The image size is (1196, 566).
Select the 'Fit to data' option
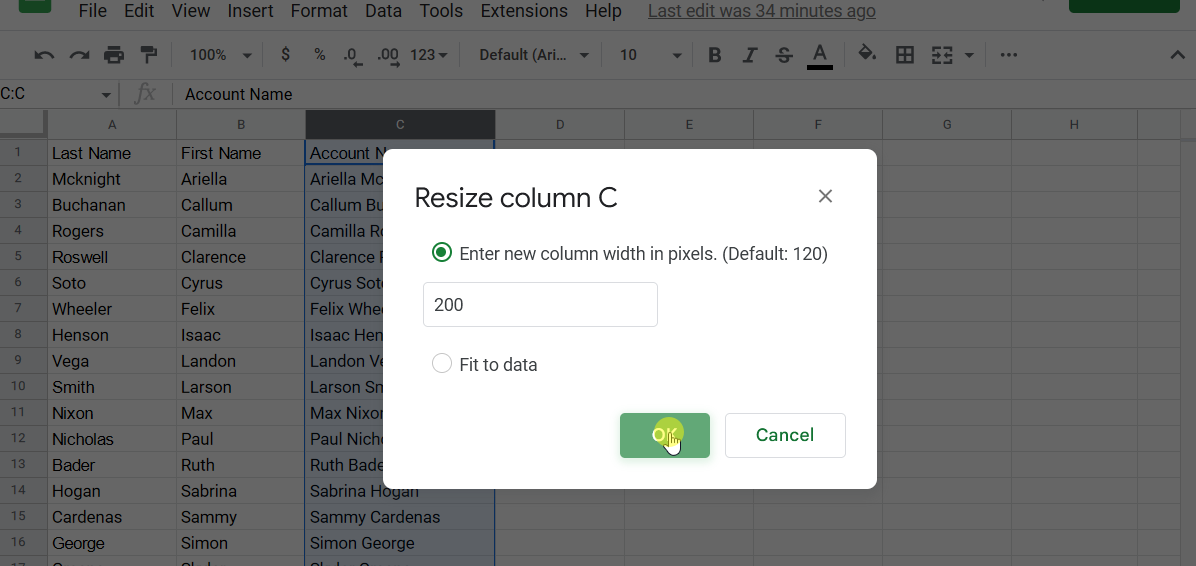442,364
